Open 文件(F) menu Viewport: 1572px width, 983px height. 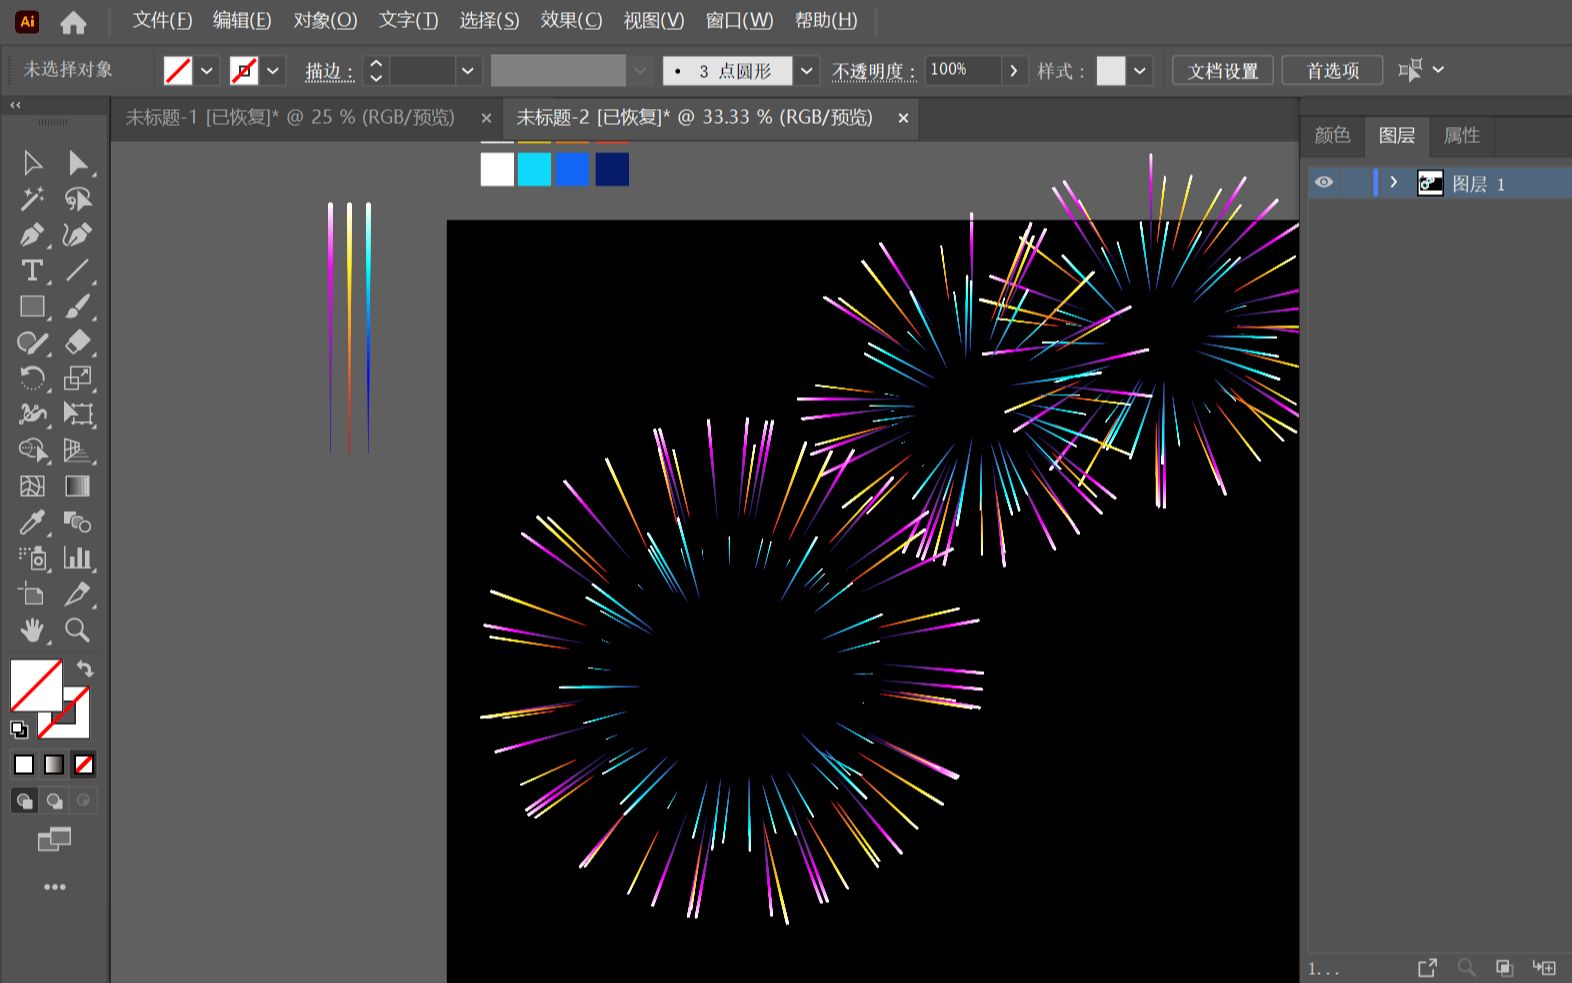pyautogui.click(x=162, y=21)
